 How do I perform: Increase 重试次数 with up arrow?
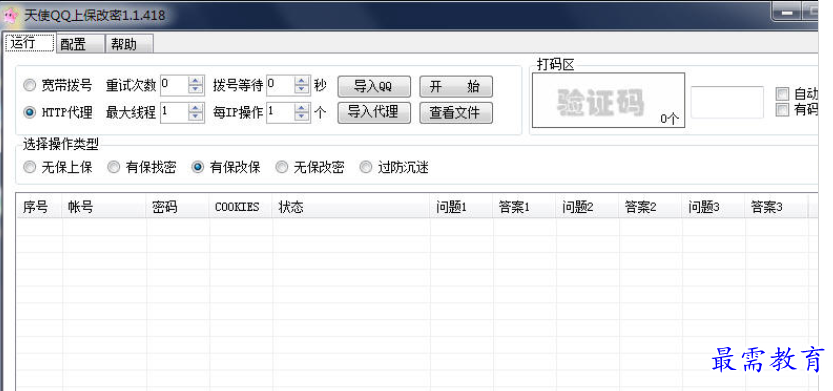196,81
